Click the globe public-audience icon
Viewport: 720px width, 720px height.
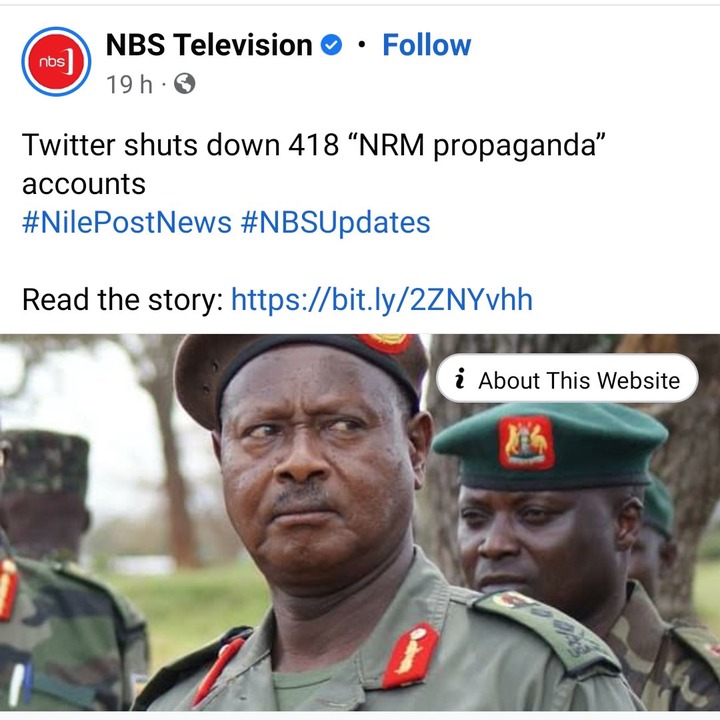(185, 84)
